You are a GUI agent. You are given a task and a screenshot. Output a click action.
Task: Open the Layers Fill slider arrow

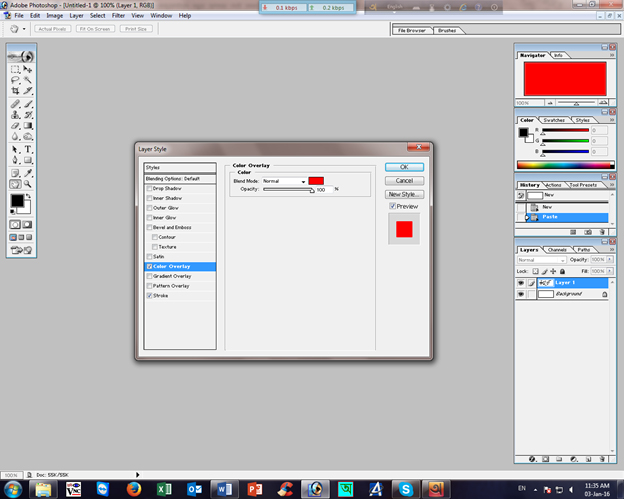[x=610, y=271]
